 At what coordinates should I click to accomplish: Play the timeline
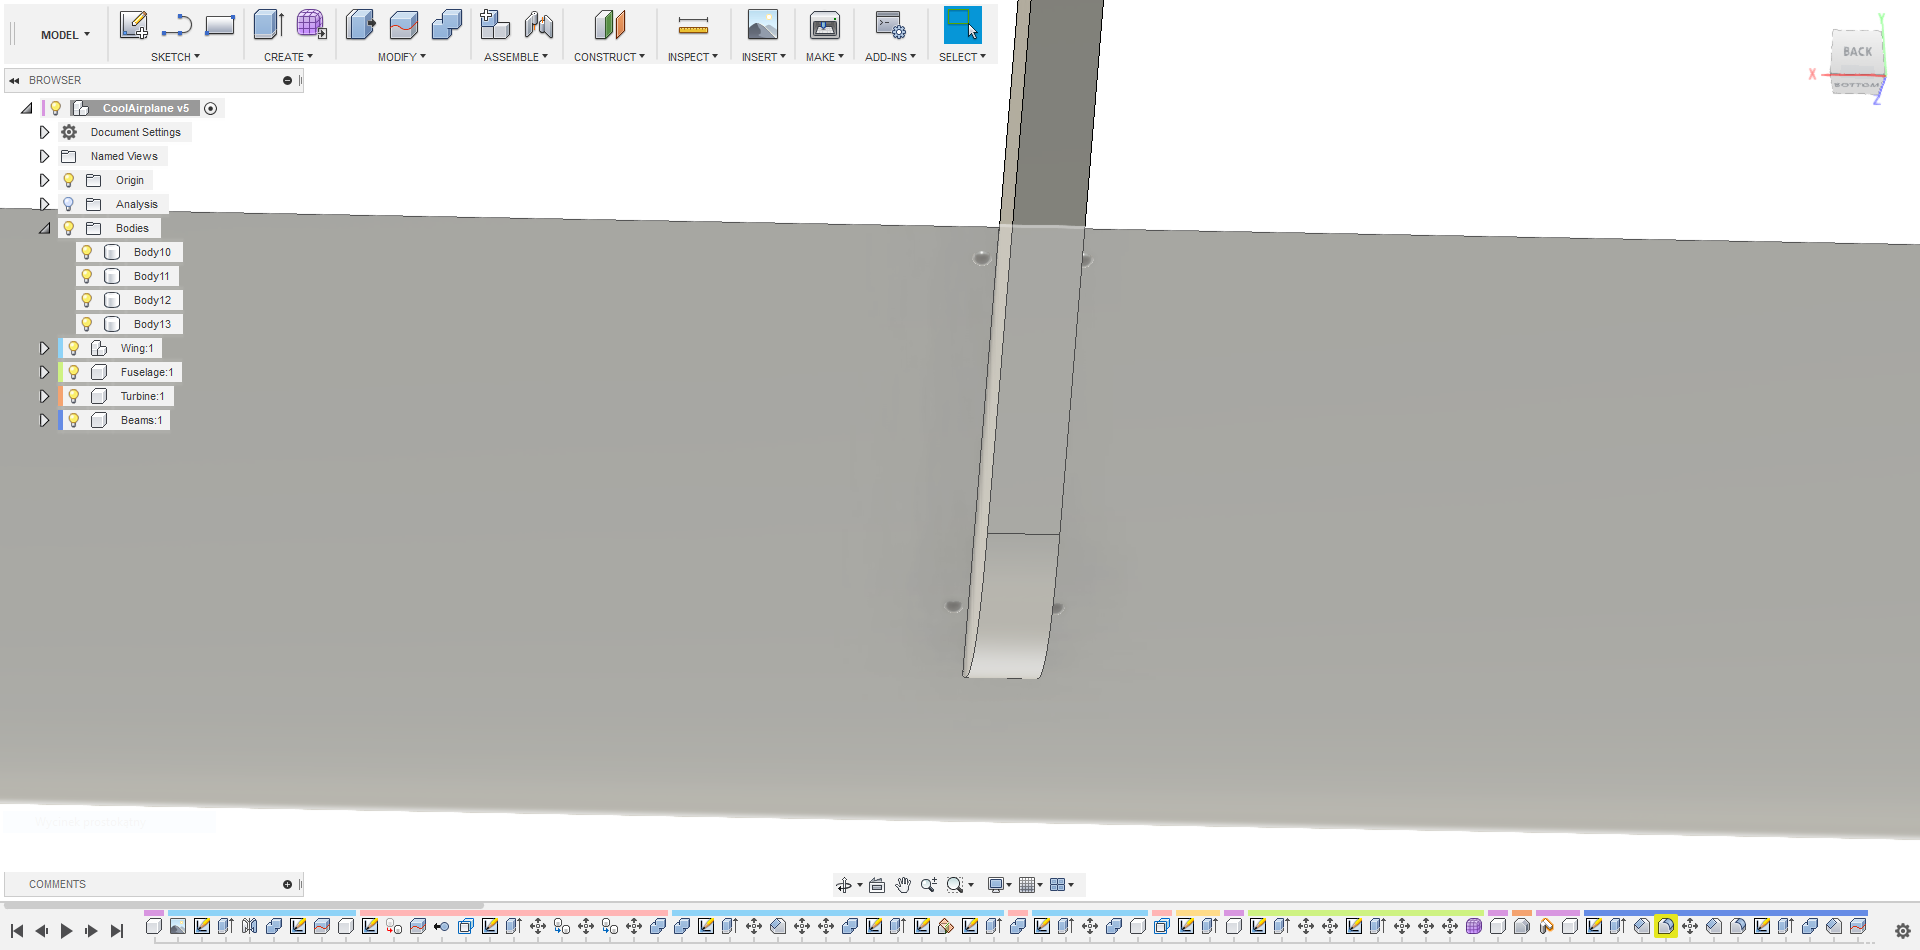[x=66, y=931]
